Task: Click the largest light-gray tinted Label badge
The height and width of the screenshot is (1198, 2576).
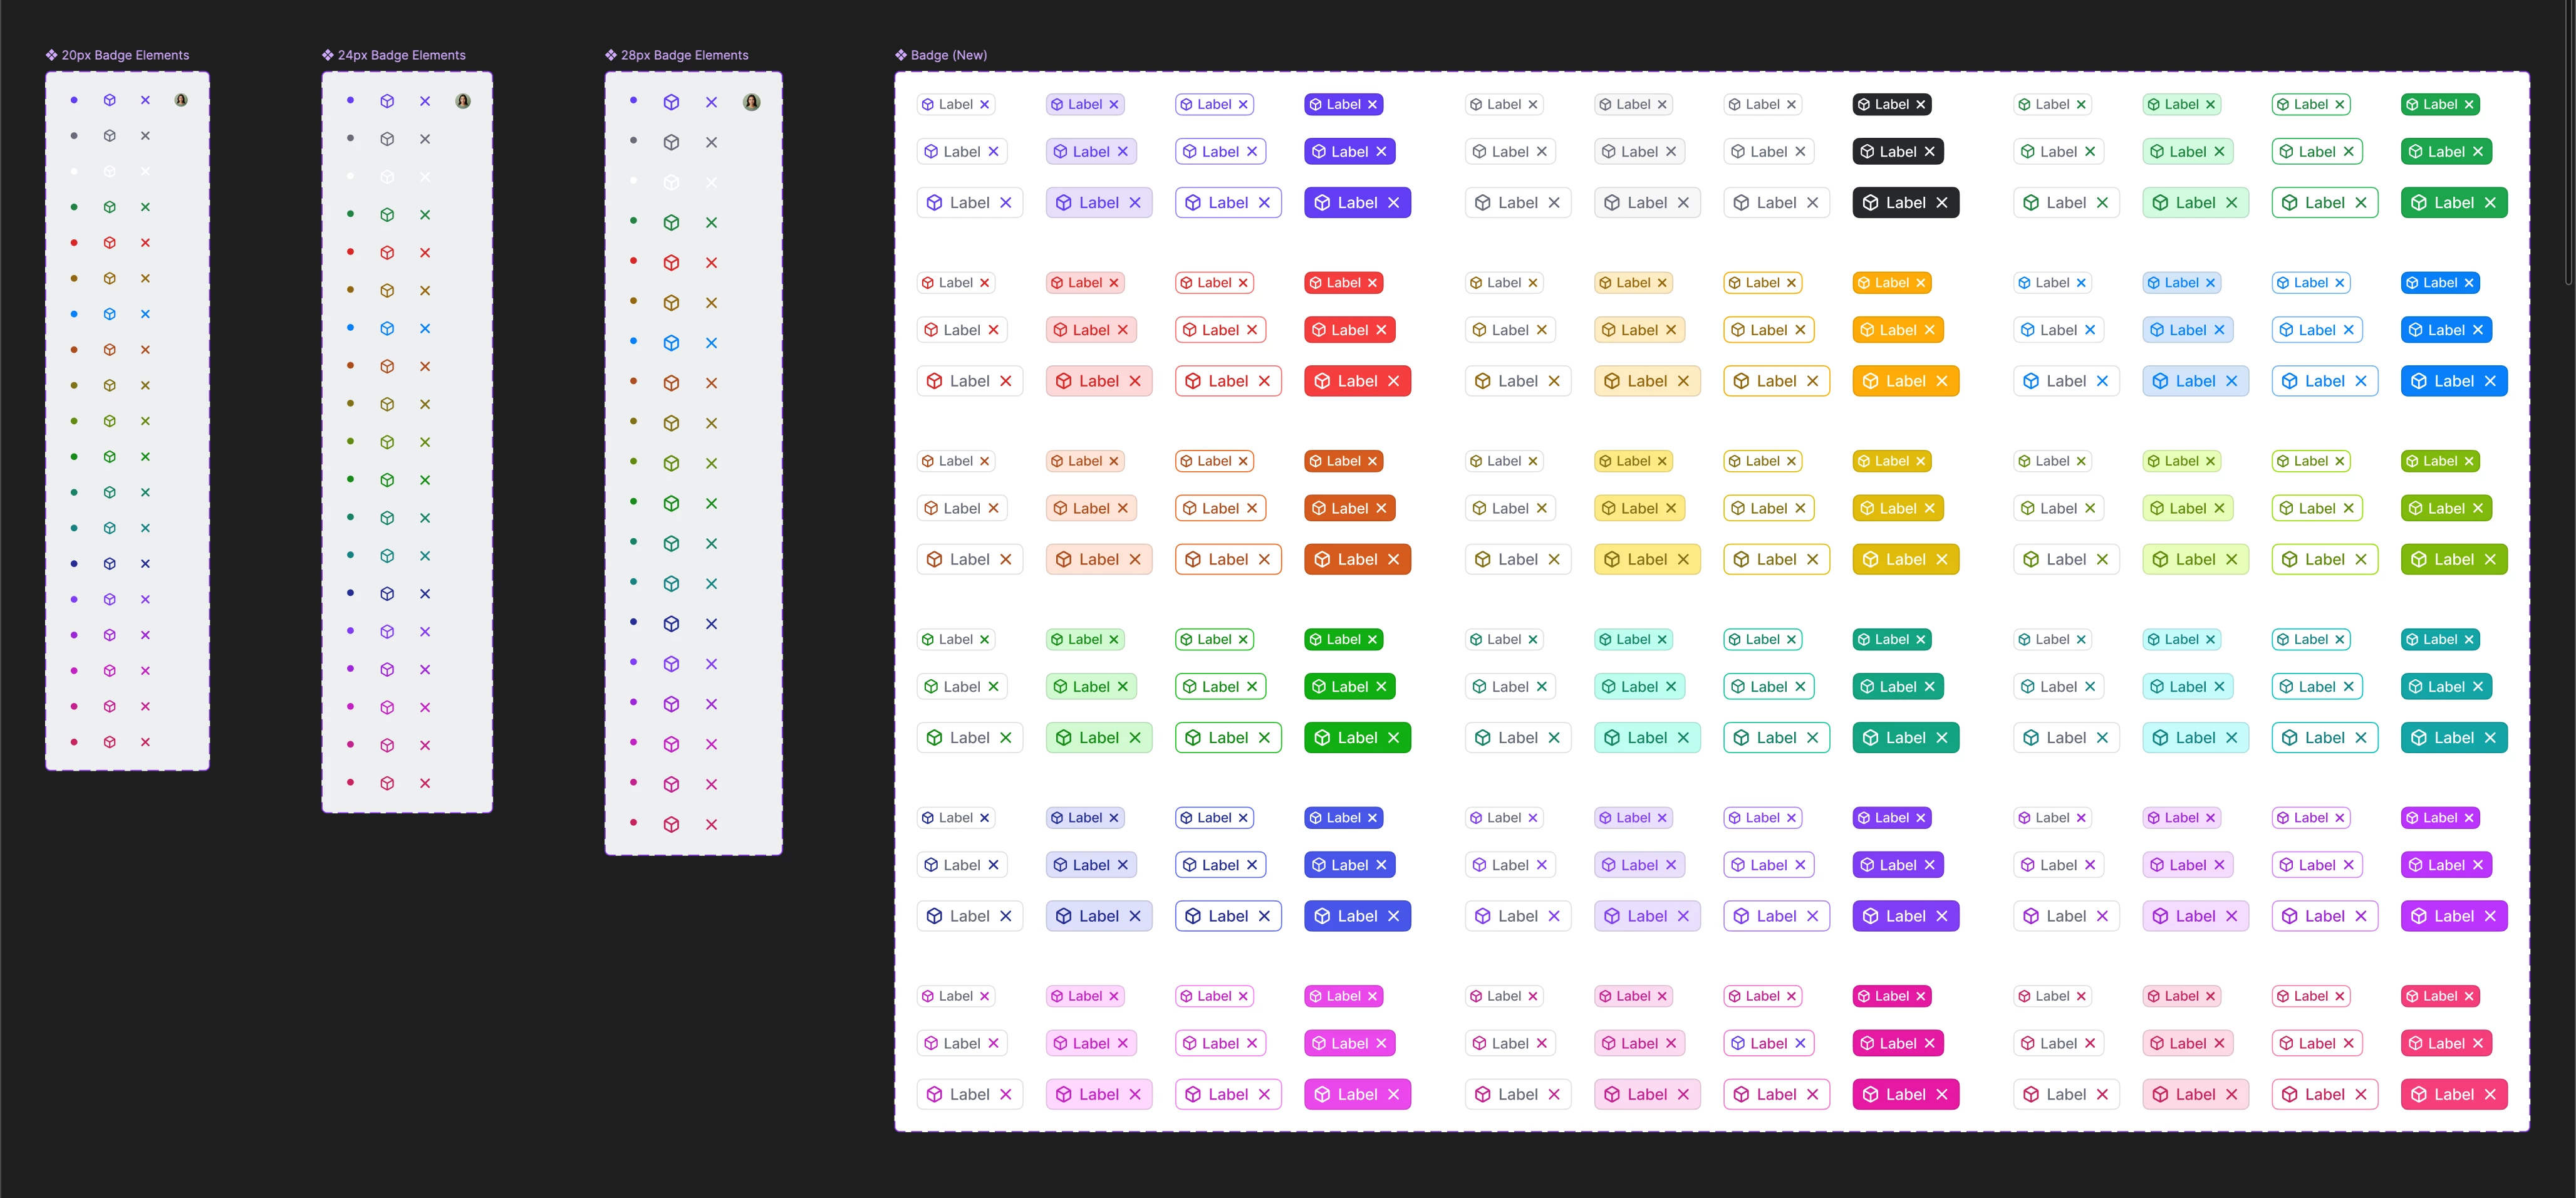Action: (1646, 203)
